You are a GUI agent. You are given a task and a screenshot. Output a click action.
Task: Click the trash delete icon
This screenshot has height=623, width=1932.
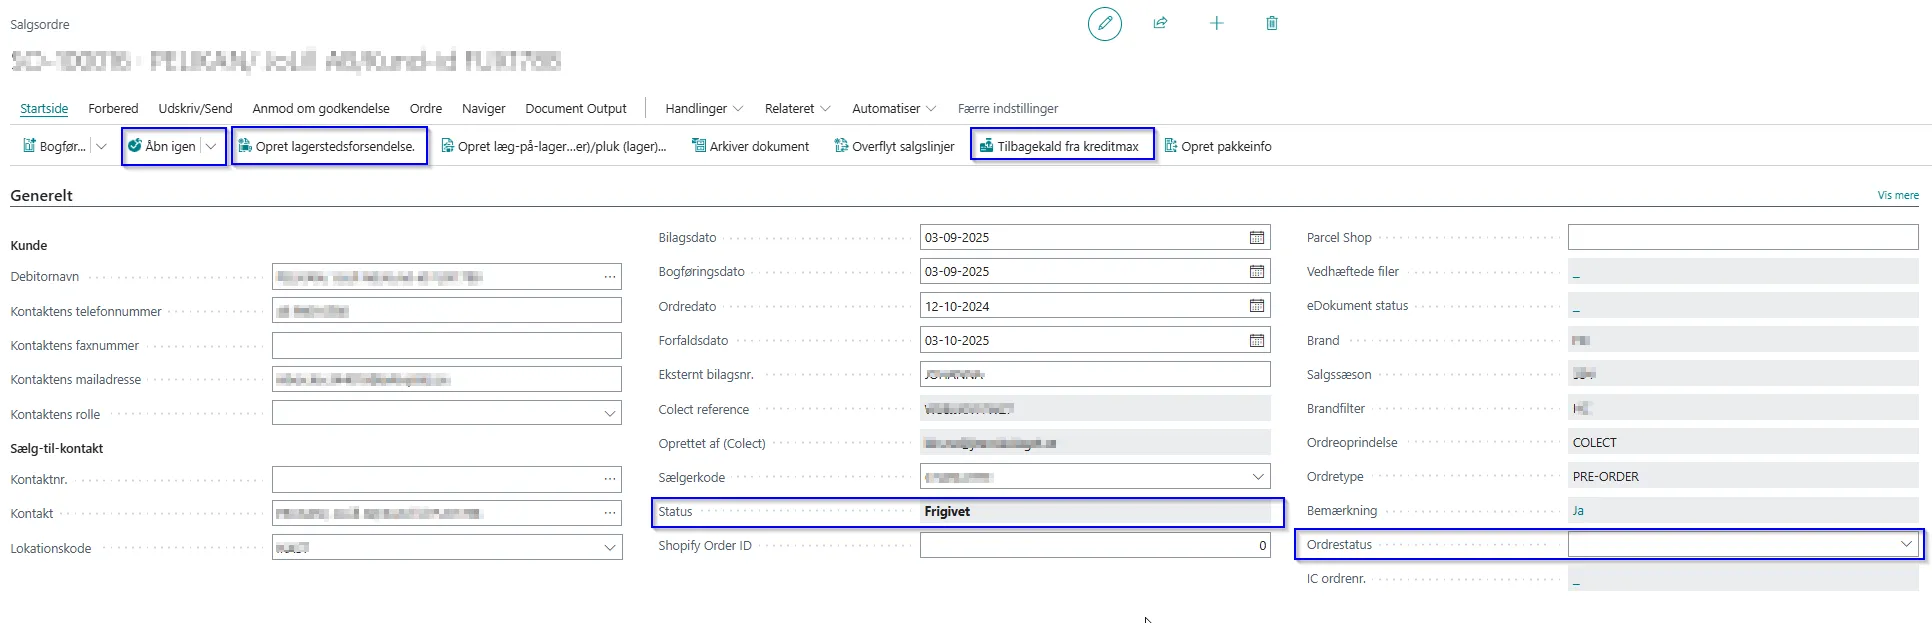(1272, 23)
